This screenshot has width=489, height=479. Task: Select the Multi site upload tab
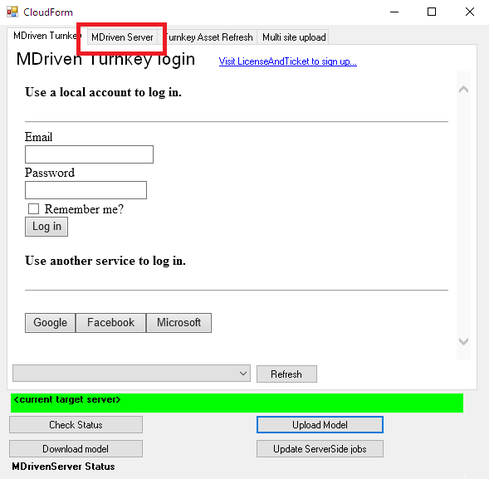tap(294, 37)
